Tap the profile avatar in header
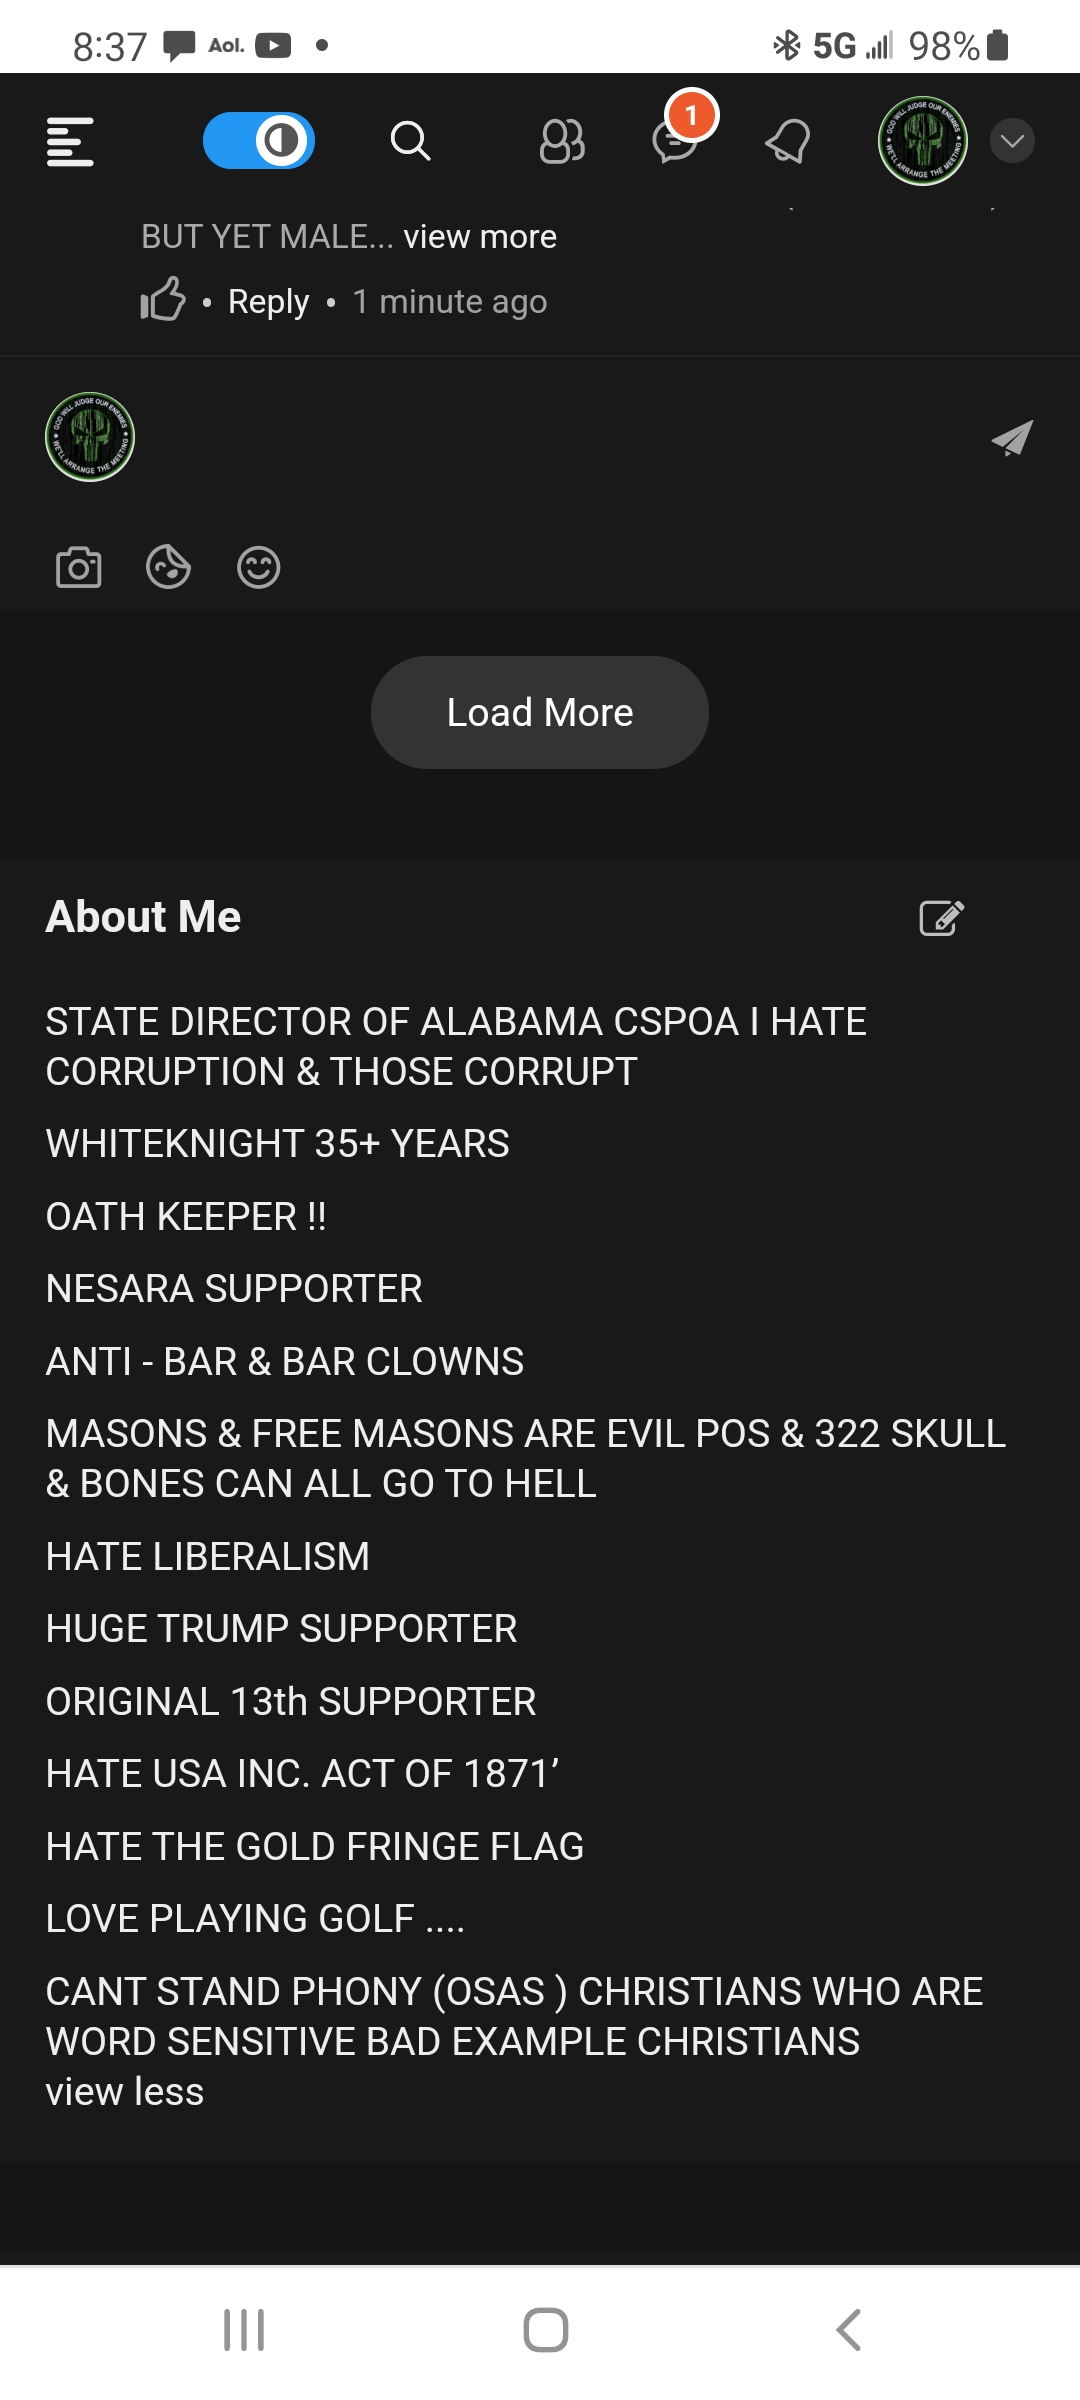 pos(922,141)
